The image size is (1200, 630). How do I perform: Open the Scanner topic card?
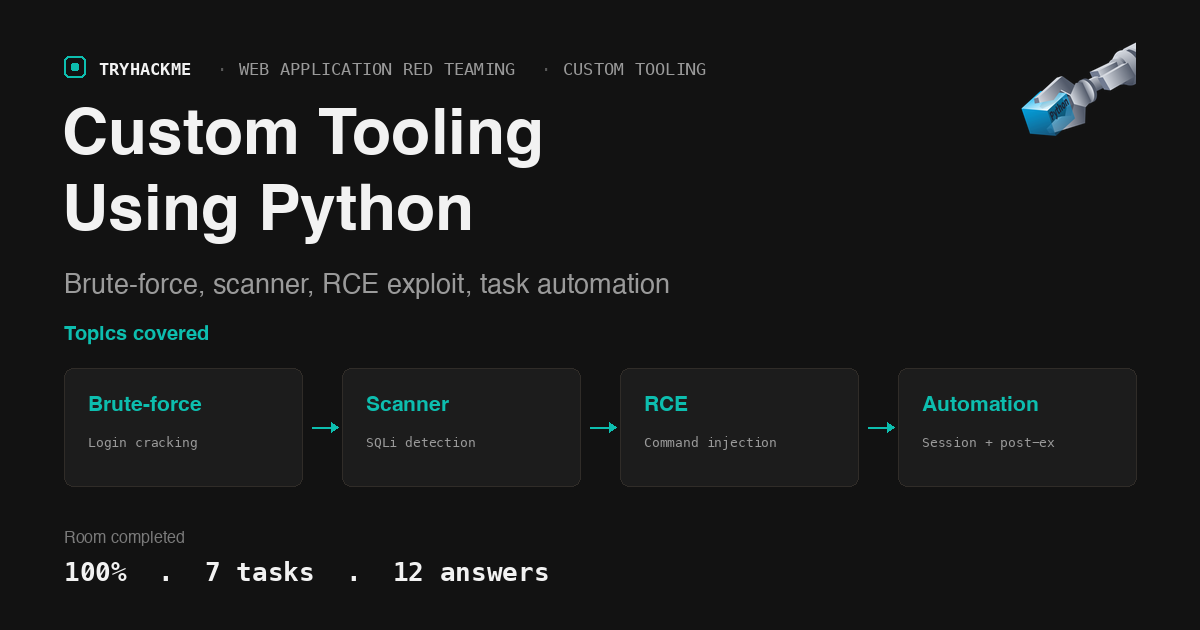tap(461, 427)
